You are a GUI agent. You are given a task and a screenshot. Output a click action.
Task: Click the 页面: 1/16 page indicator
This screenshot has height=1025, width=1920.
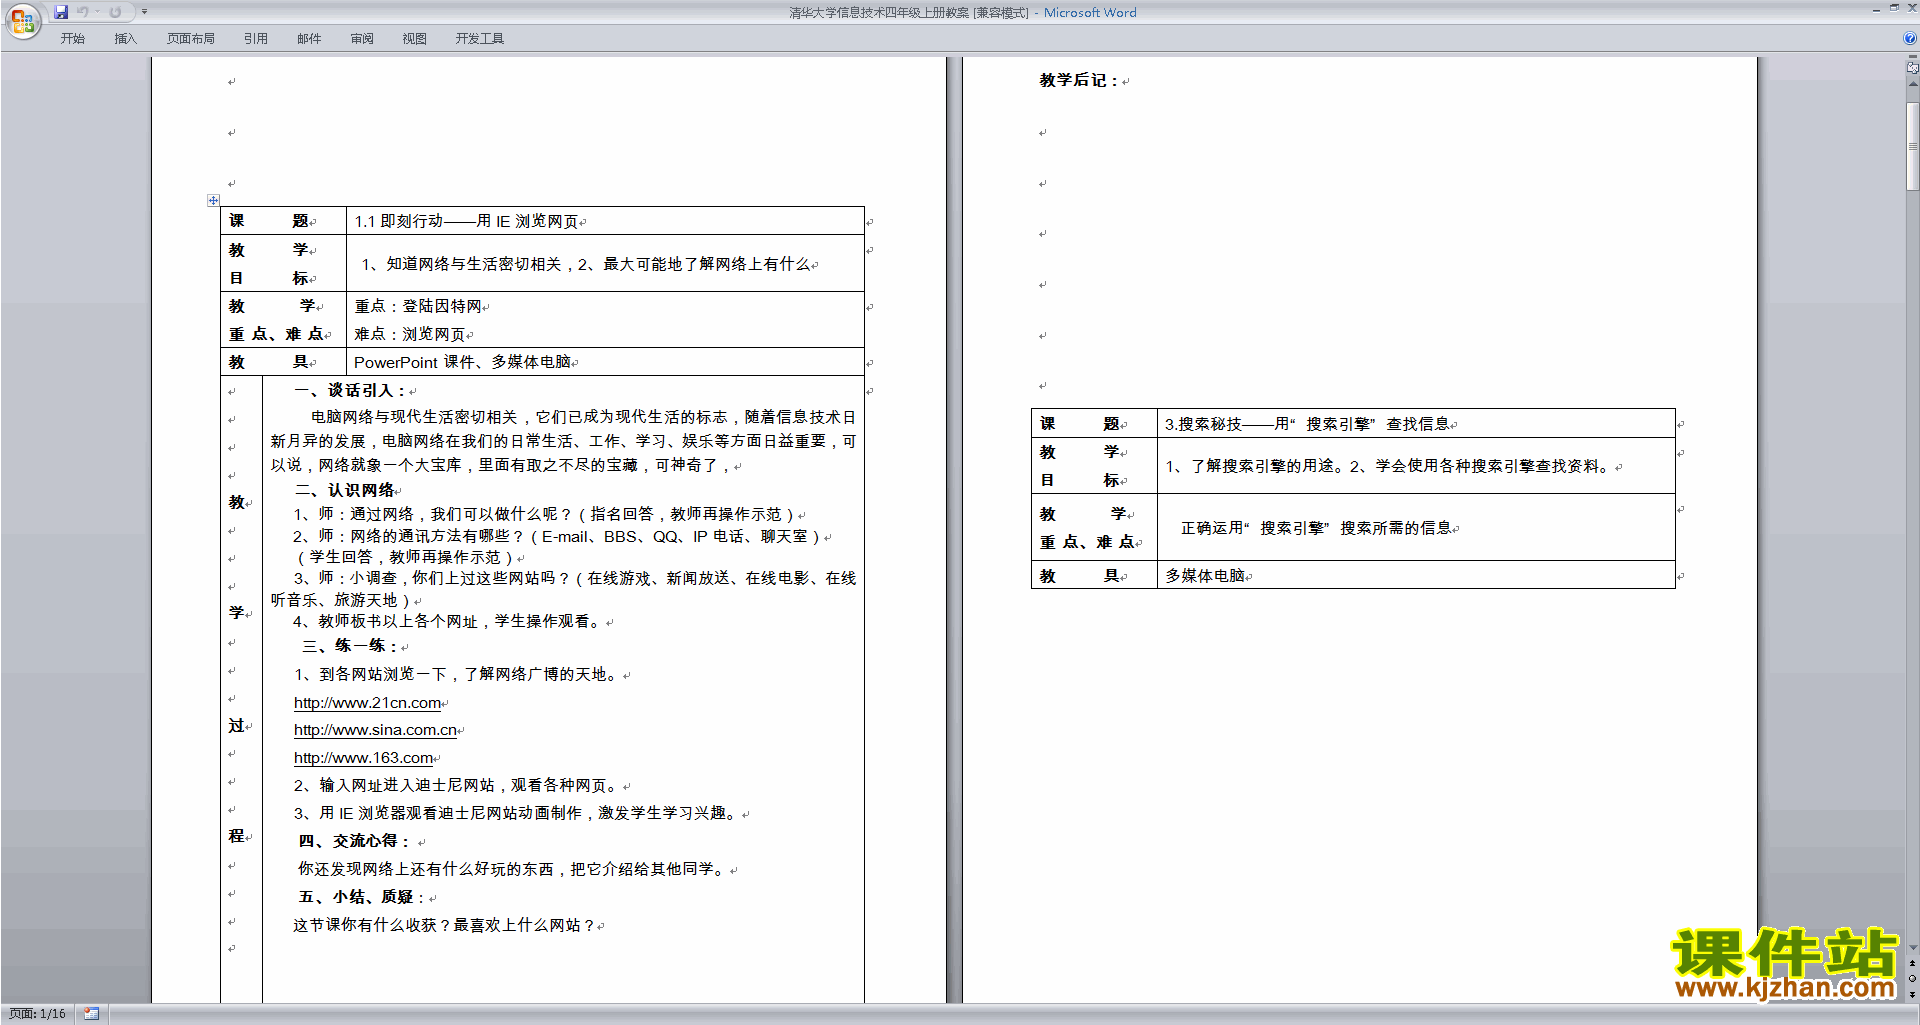(37, 1014)
